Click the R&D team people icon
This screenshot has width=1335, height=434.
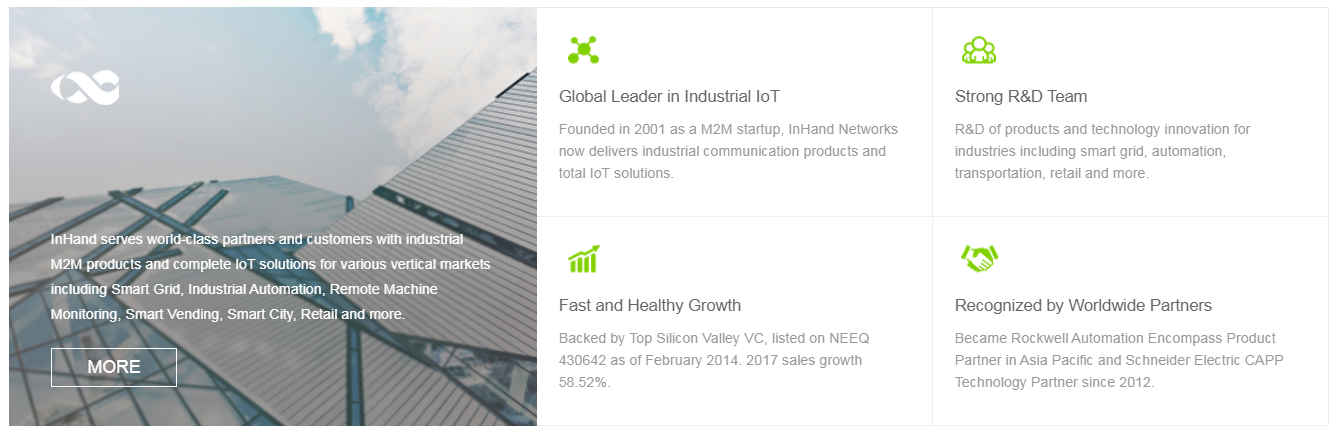[978, 50]
